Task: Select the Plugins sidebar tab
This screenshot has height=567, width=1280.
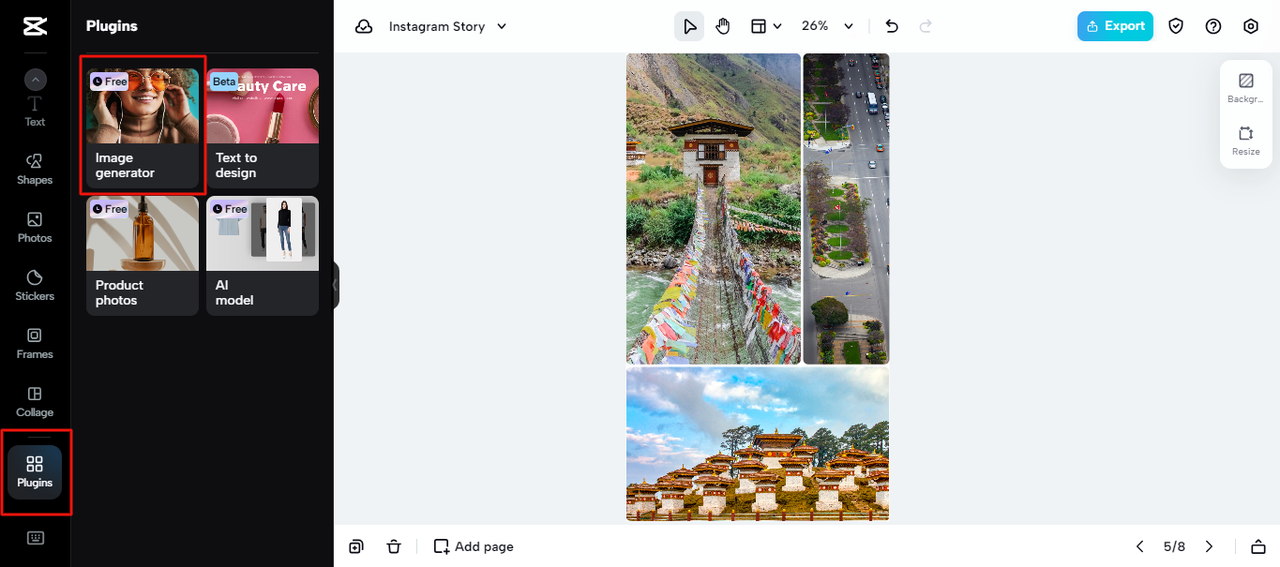Action: 35,472
